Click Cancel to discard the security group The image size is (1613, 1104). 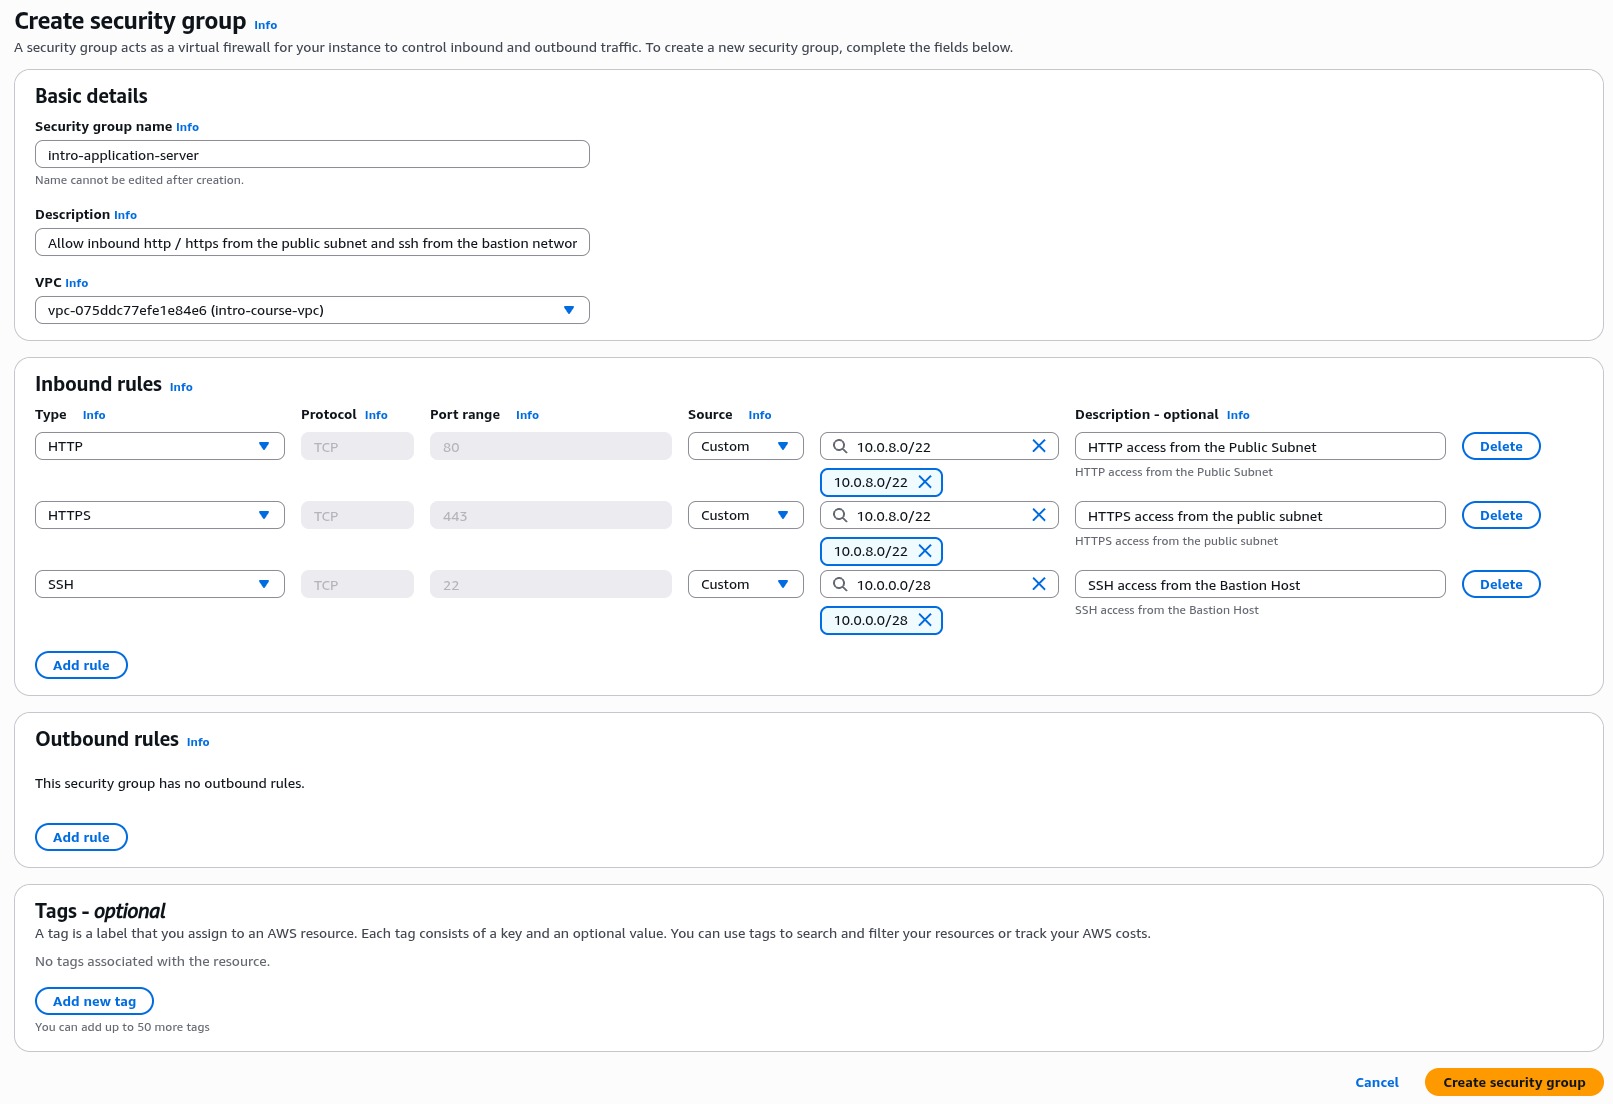click(x=1376, y=1082)
